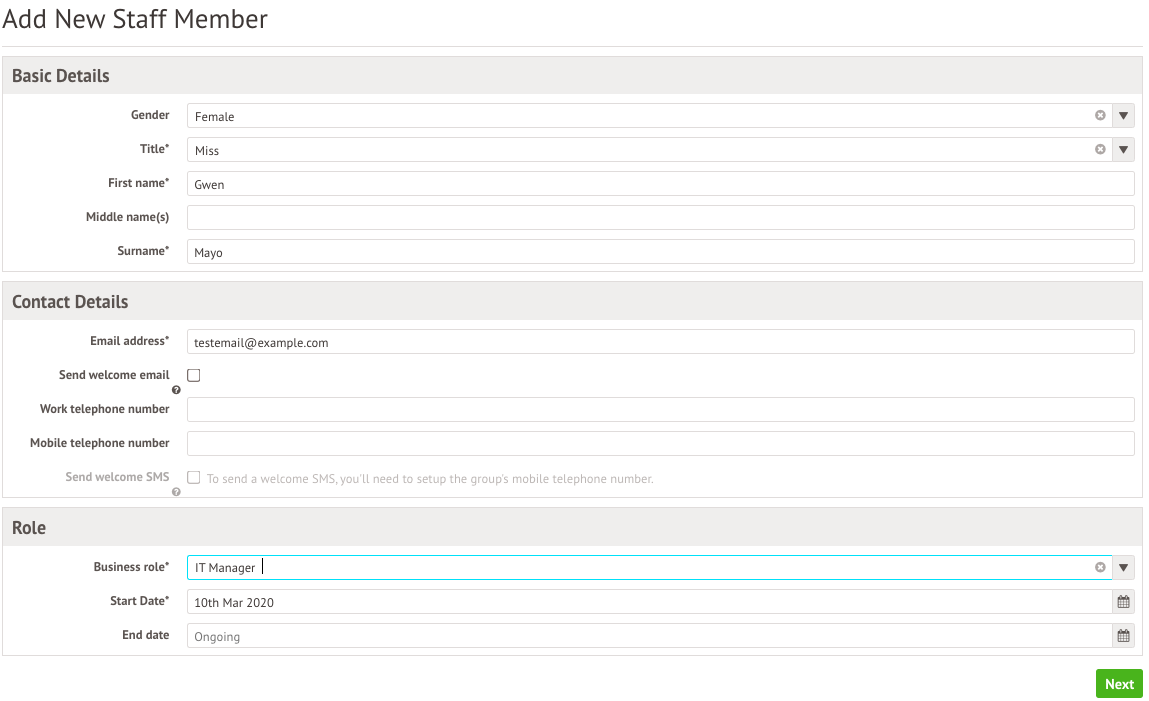
Task: Click the Send welcome email label
Action: tap(114, 375)
